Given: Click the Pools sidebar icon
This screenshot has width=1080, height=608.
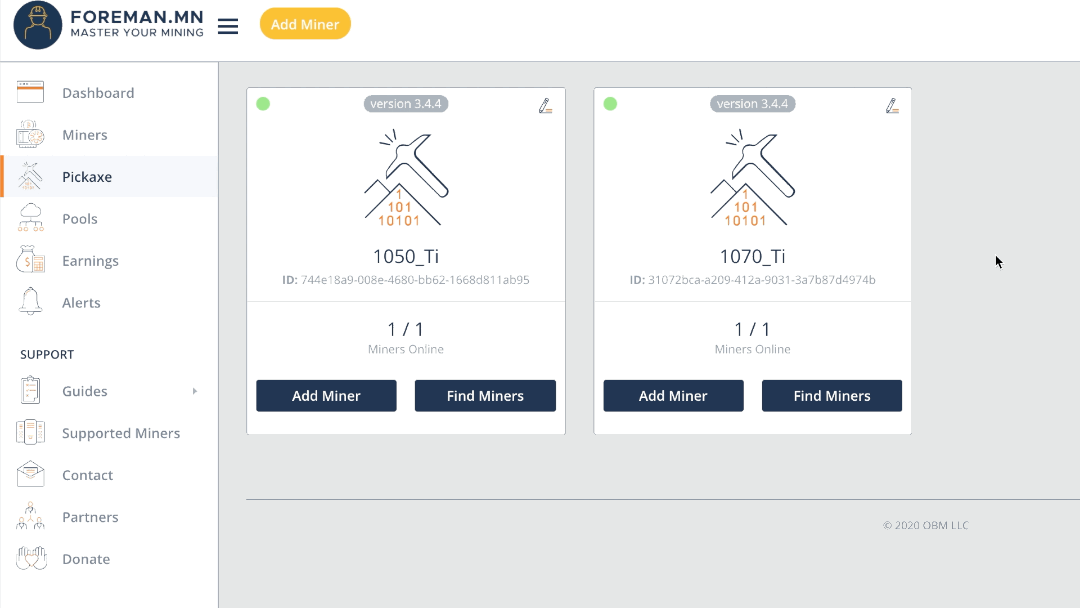Looking at the screenshot, I should pyautogui.click(x=31, y=218).
